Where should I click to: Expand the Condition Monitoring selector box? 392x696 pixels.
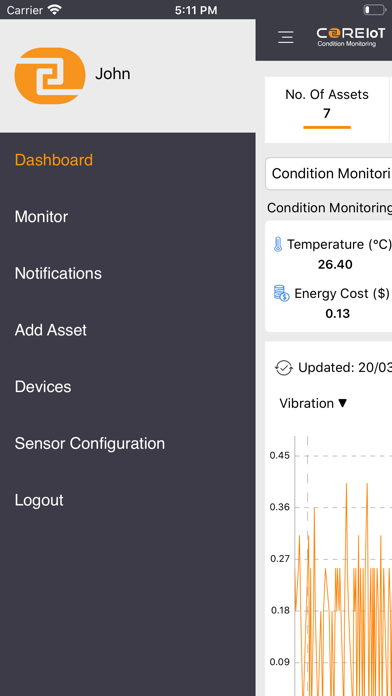[329, 174]
